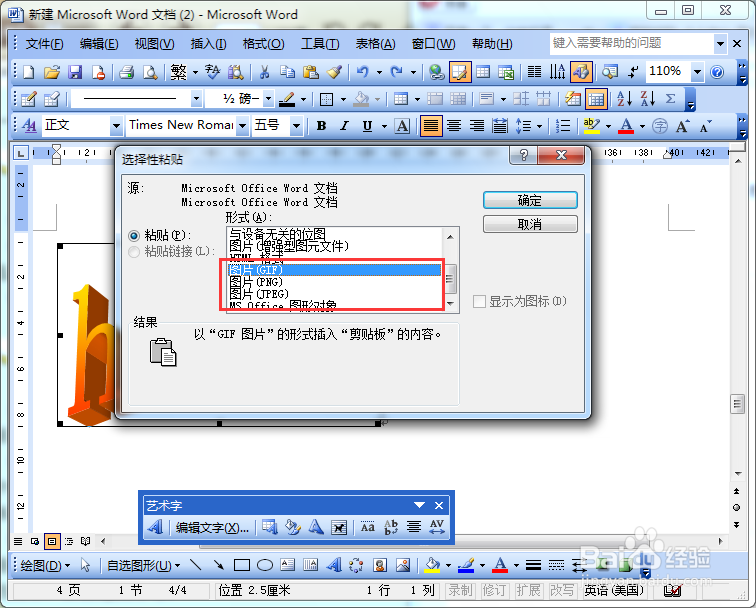Click WordArt Same Letter Heights Aa icon
The width and height of the screenshot is (756, 608).
point(368,527)
